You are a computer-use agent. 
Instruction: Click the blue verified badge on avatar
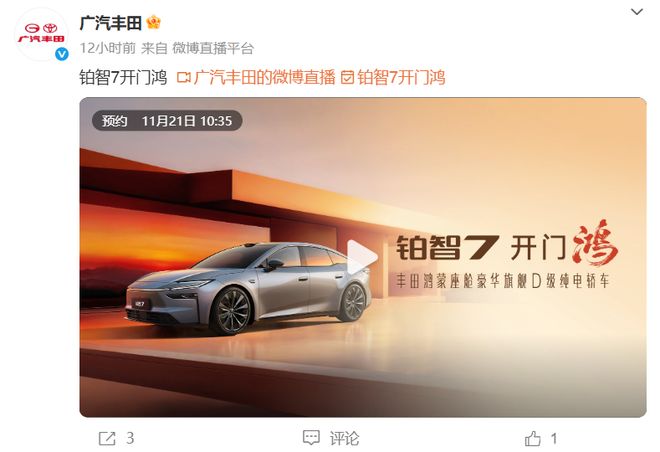pos(62,54)
